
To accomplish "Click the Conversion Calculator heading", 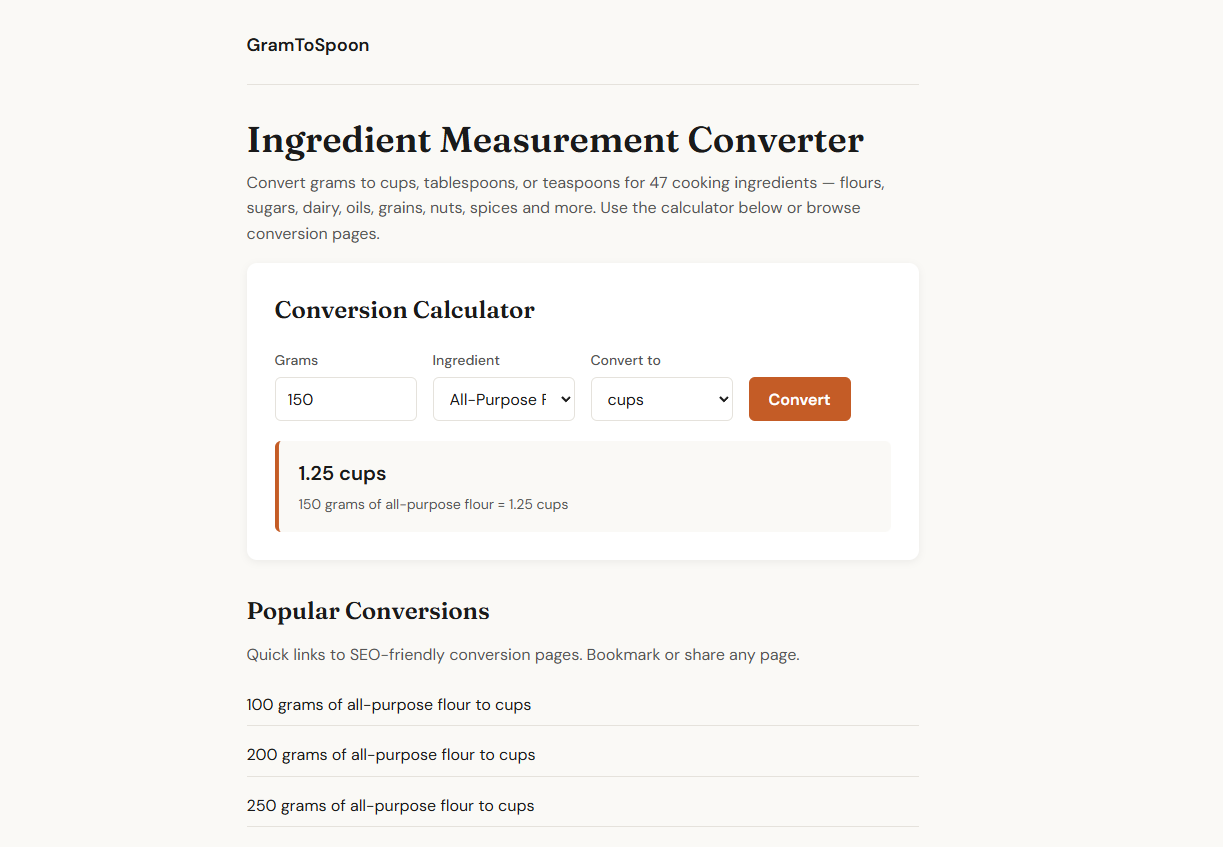I will (404, 310).
